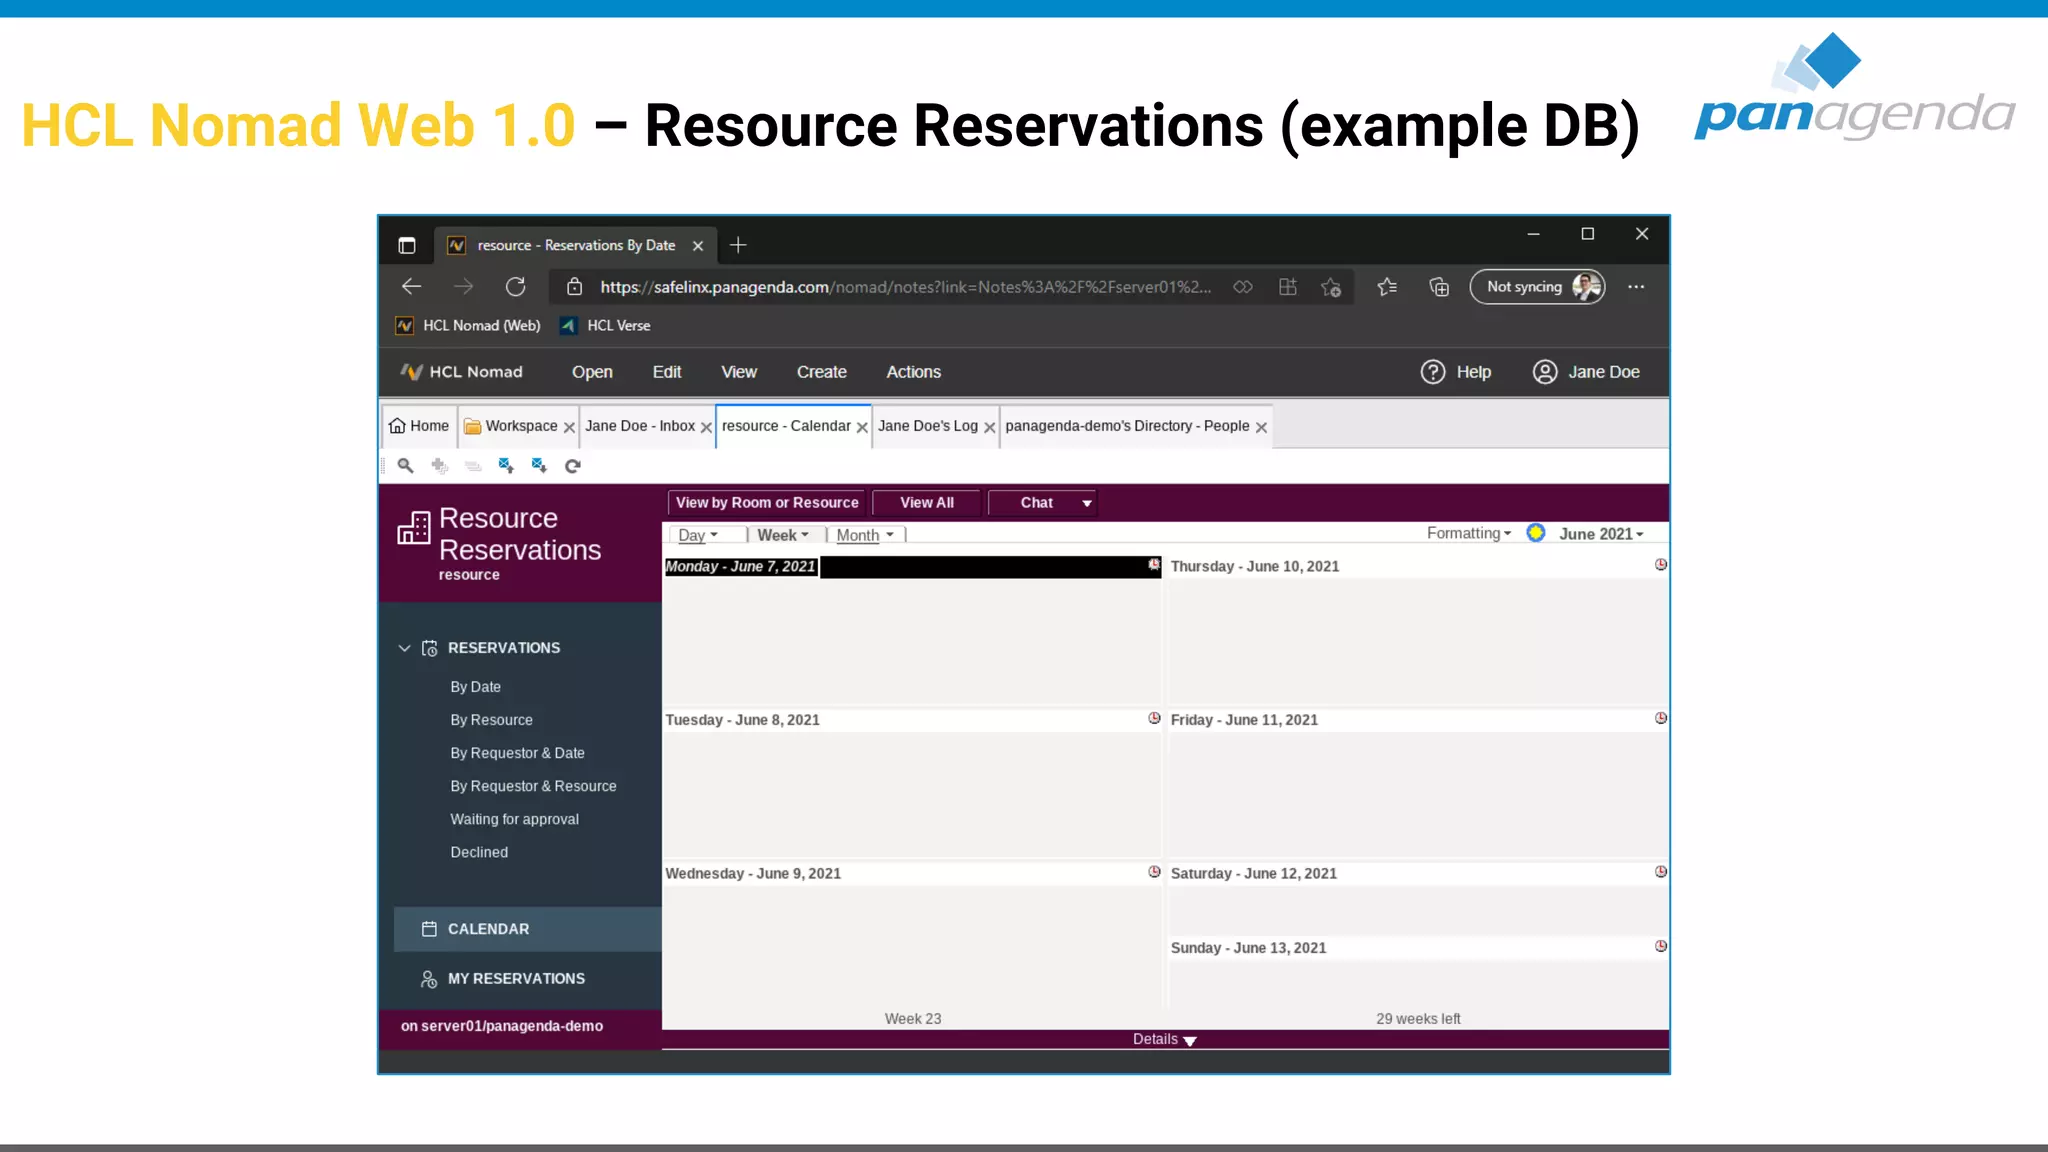
Task: Open browser settings ellipsis menu
Action: tap(1636, 287)
